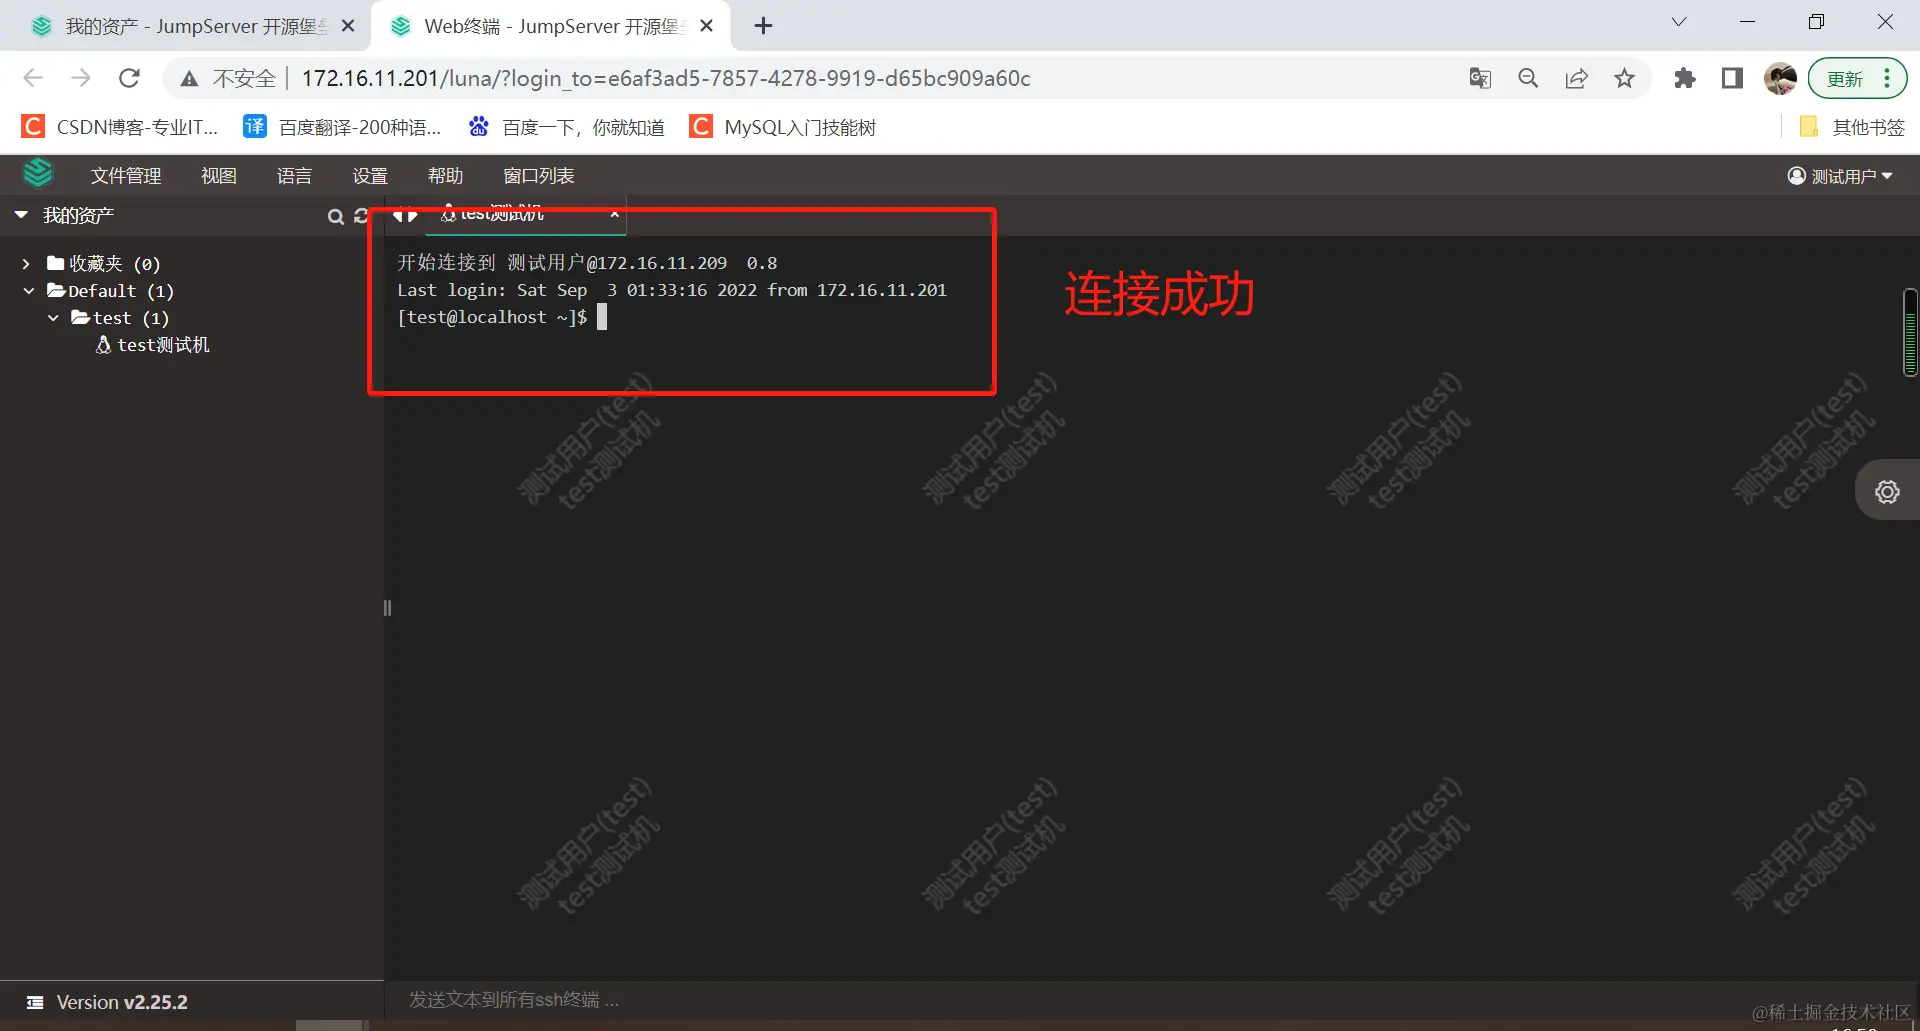Open the 语言 menu
The width and height of the screenshot is (1920, 1031).
(294, 176)
